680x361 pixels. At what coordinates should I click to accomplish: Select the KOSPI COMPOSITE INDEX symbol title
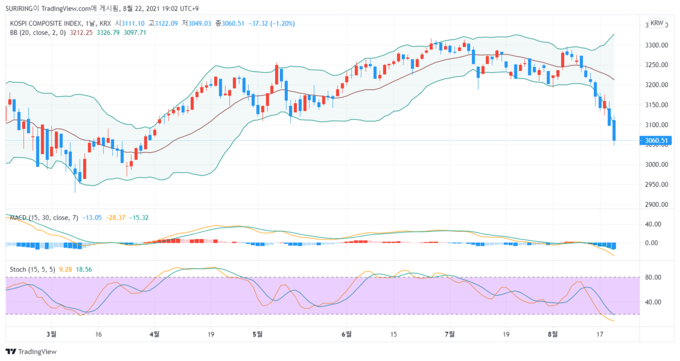click(46, 23)
